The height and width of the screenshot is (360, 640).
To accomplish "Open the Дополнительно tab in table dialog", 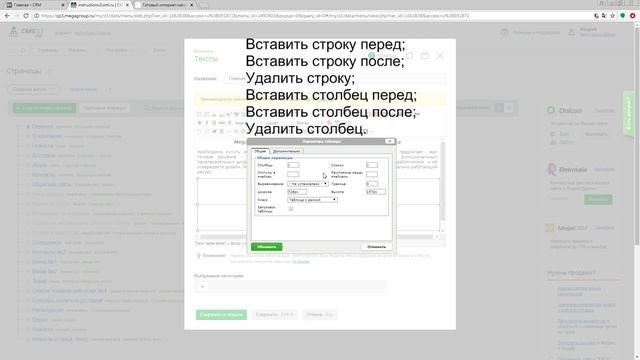I will point(287,151).
